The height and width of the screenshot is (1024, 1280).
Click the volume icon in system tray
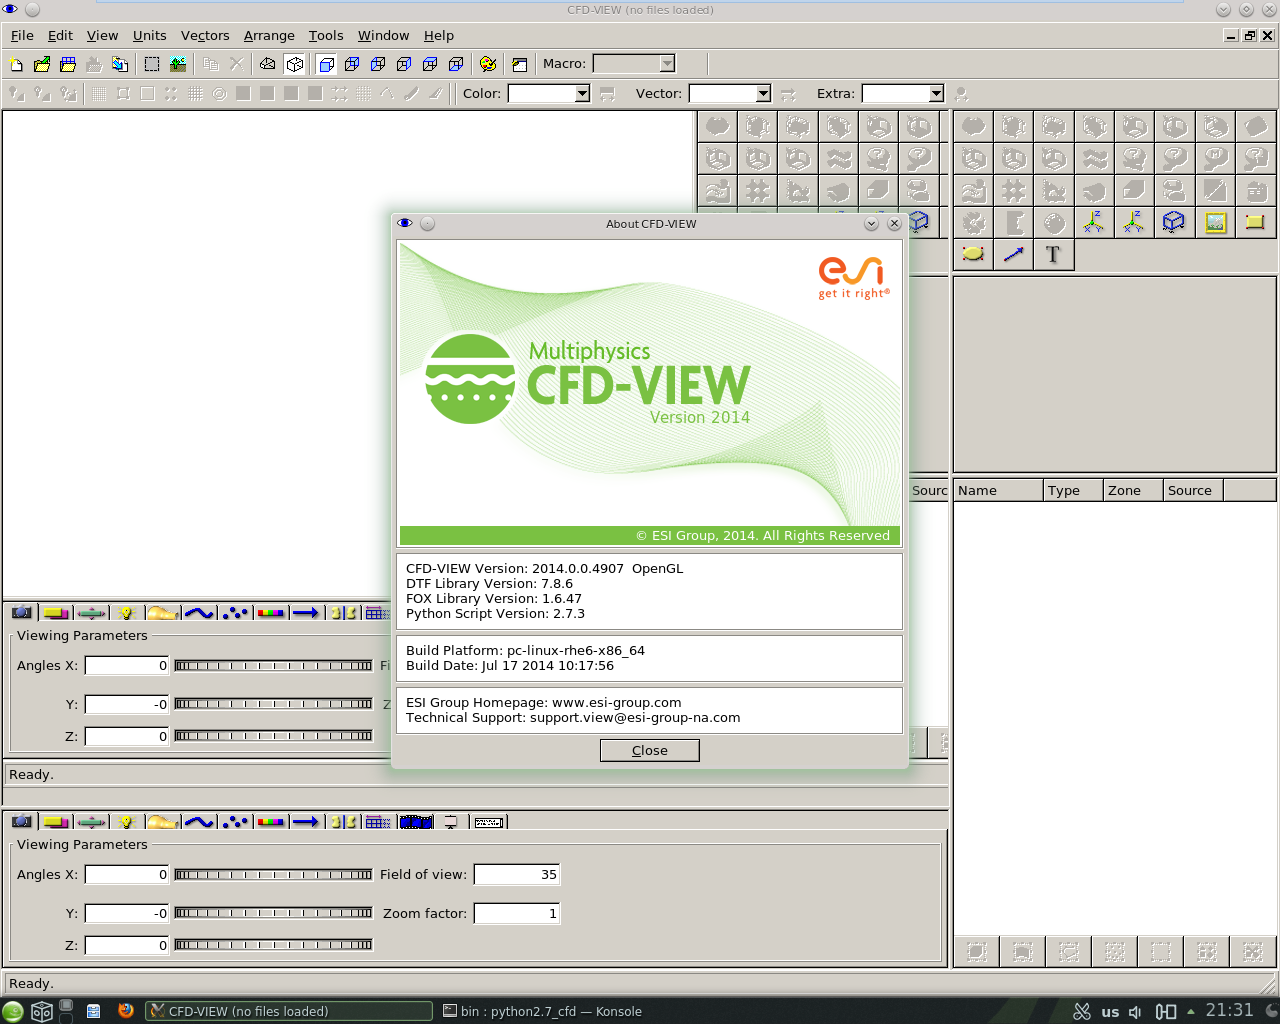[1135, 1011]
